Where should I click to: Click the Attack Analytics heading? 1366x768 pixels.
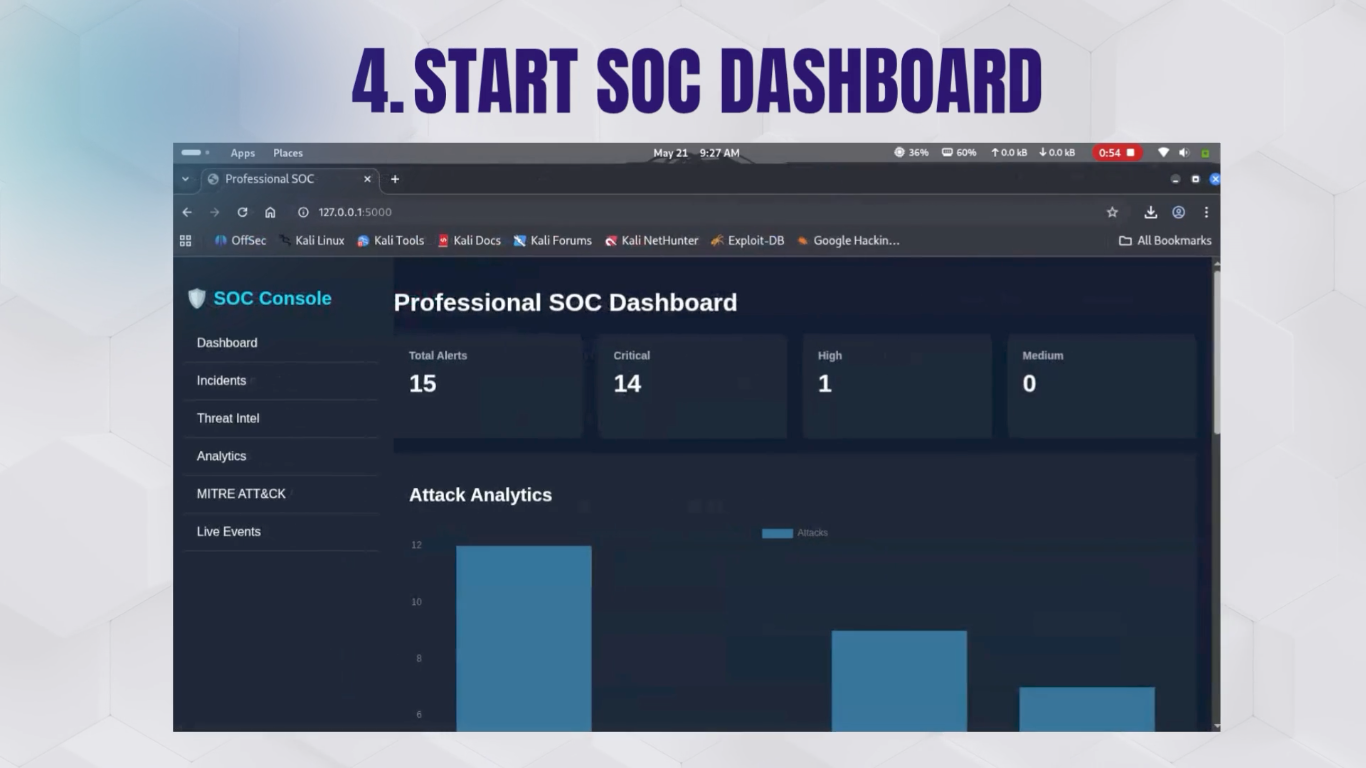(480, 495)
